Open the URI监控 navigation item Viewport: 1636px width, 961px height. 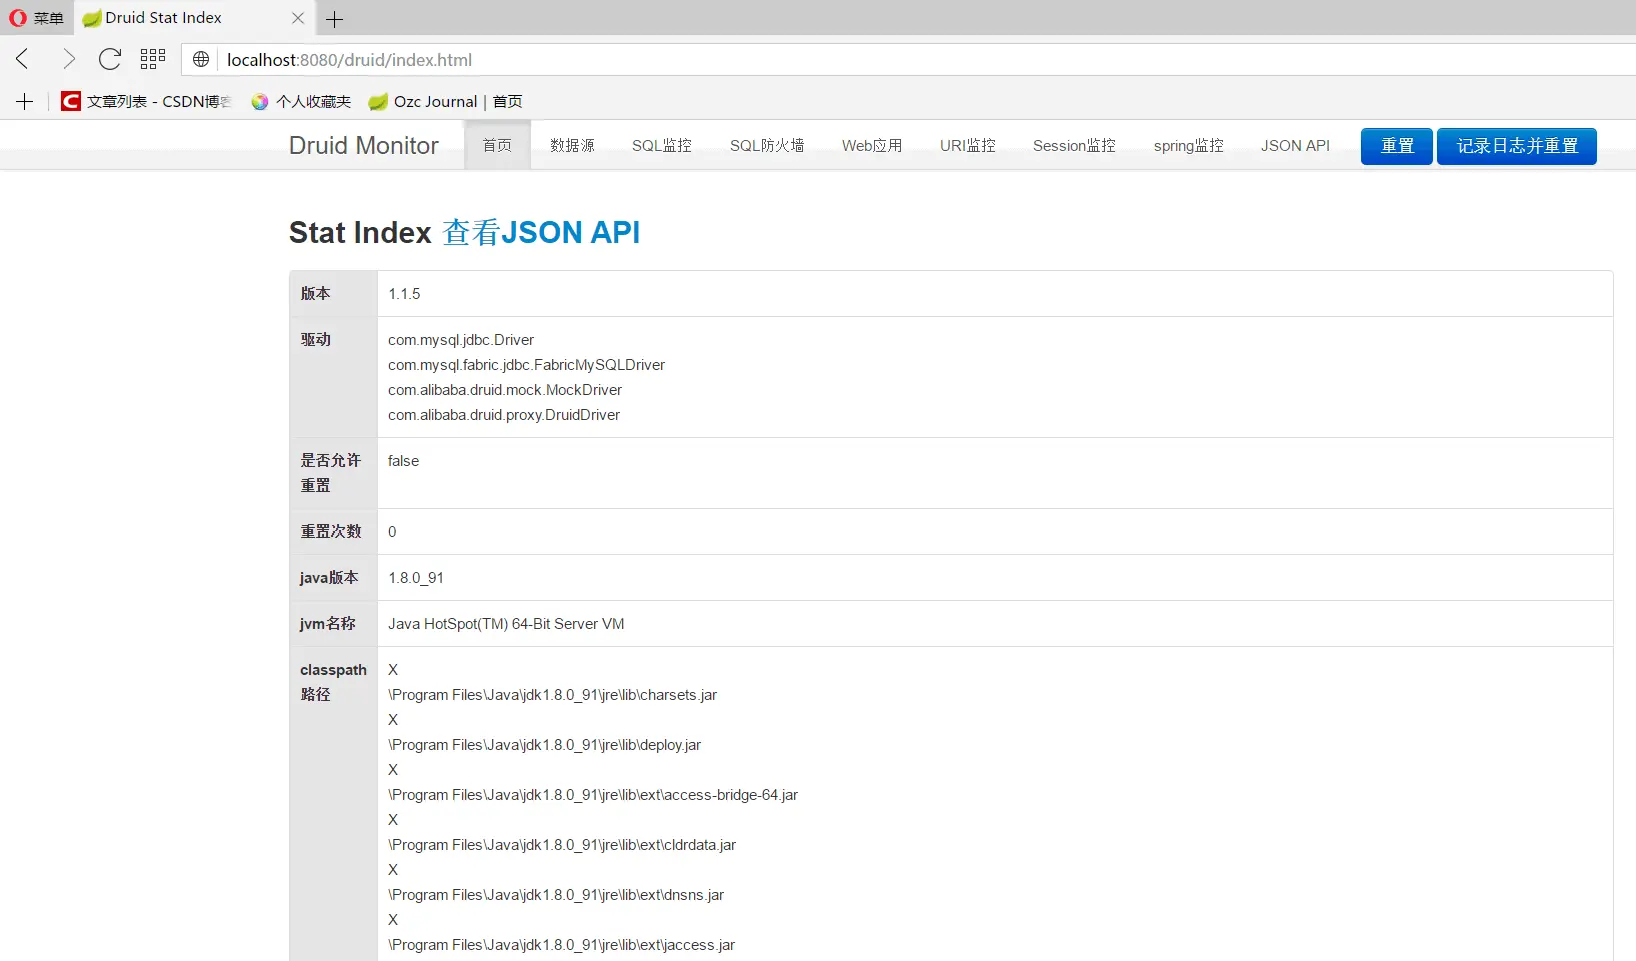pyautogui.click(x=968, y=145)
